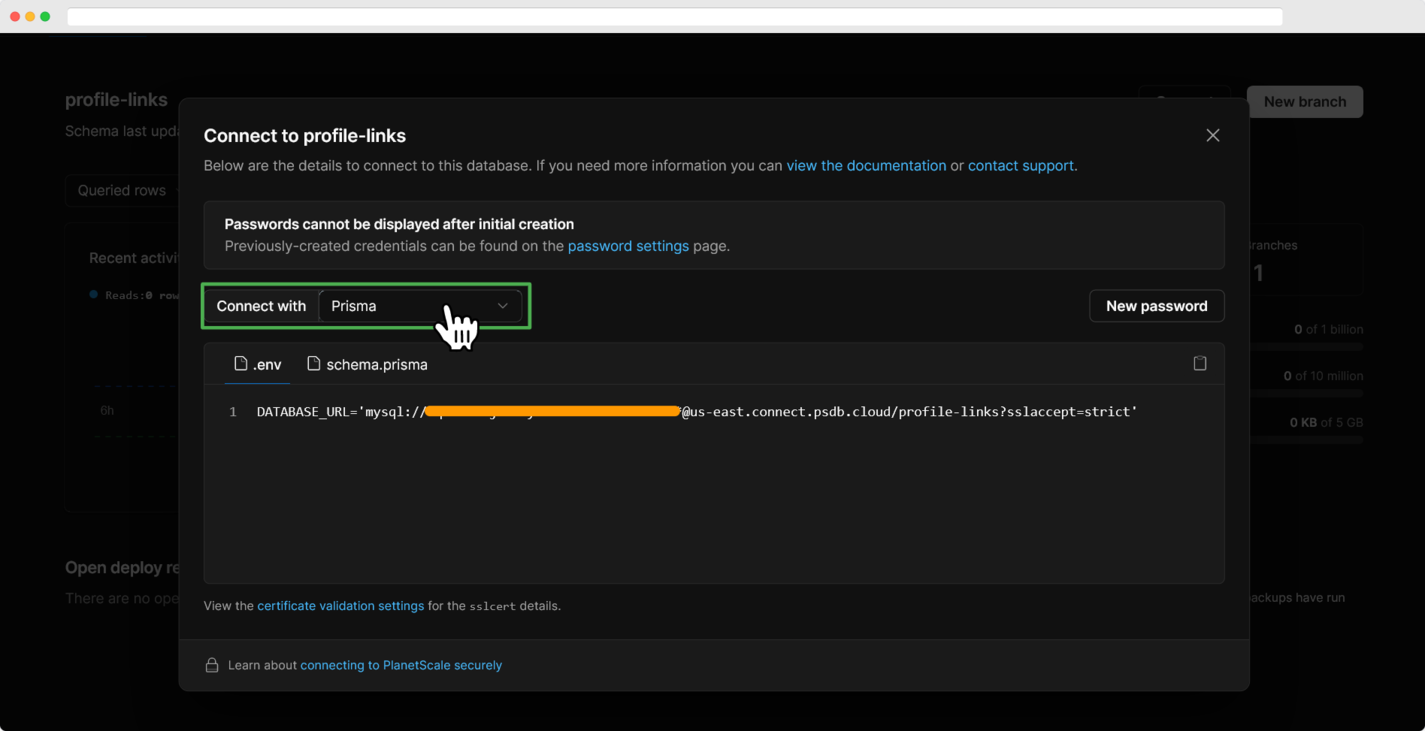Click the file icon beside schema.prisma
This screenshot has width=1425, height=731.
point(314,364)
